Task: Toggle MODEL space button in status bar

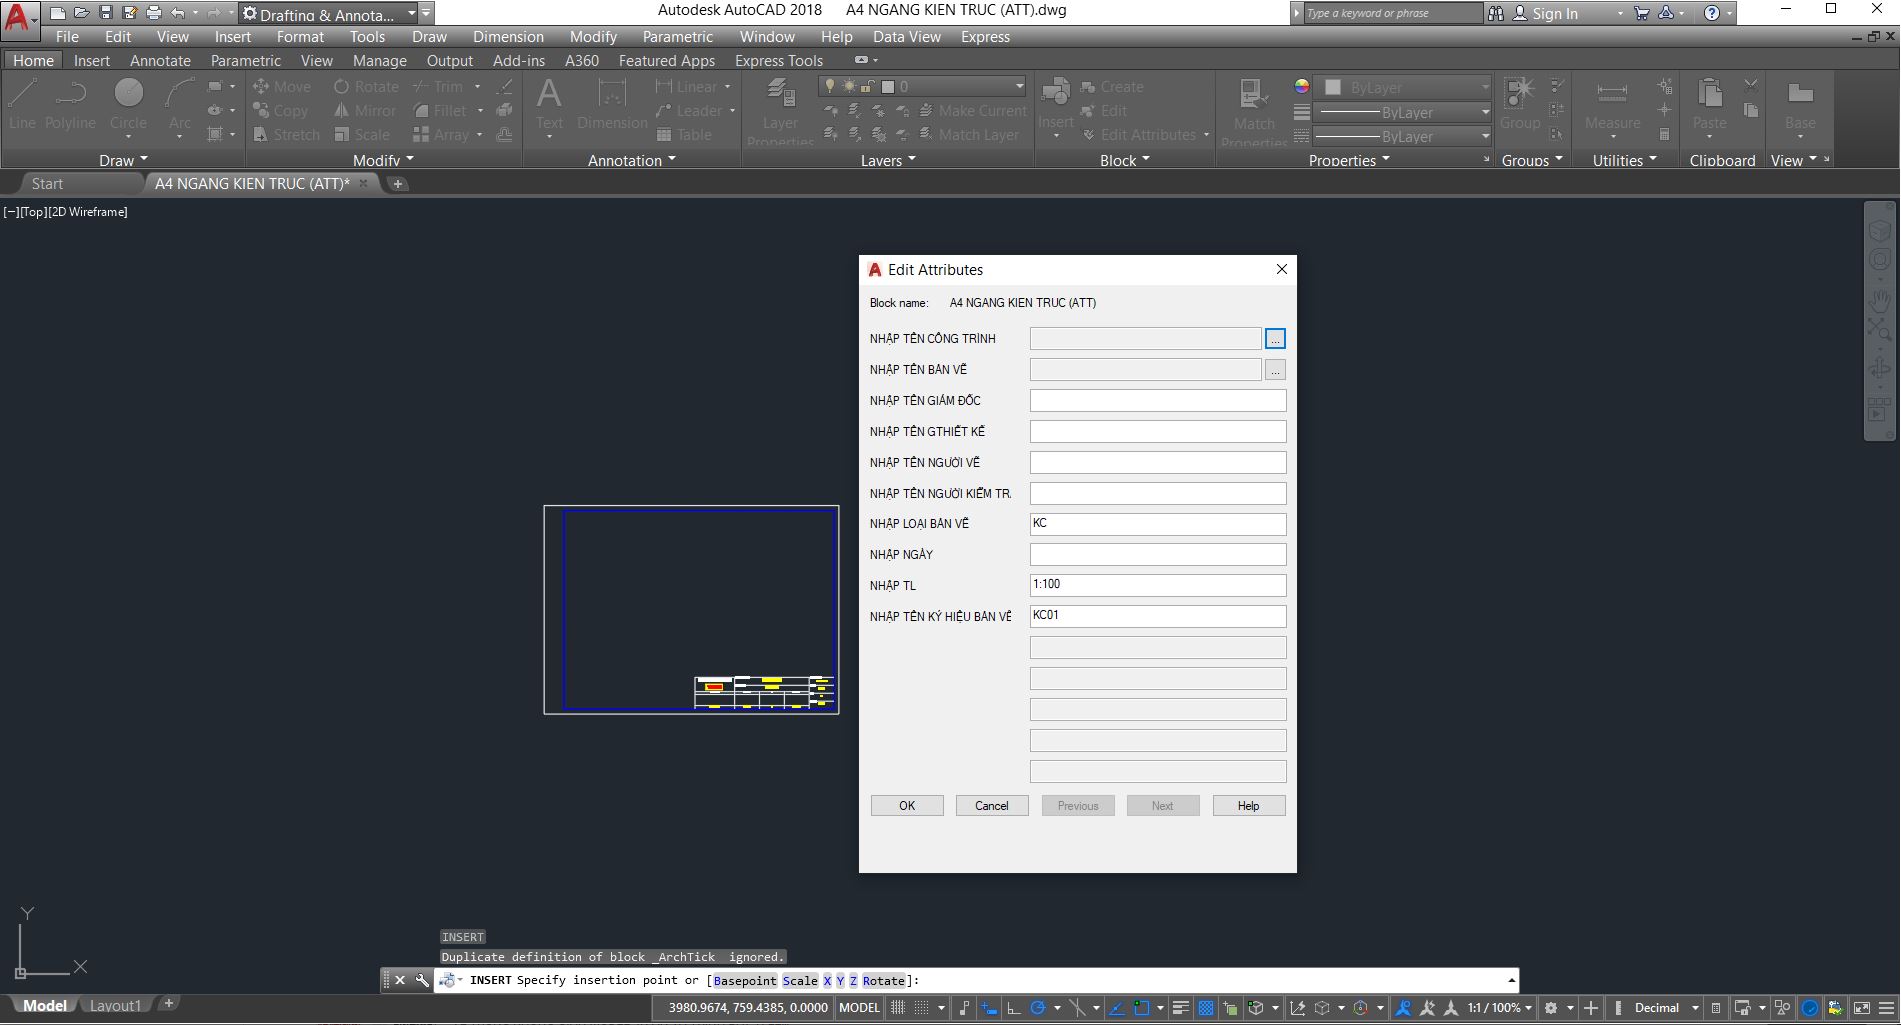Action: tap(859, 1008)
